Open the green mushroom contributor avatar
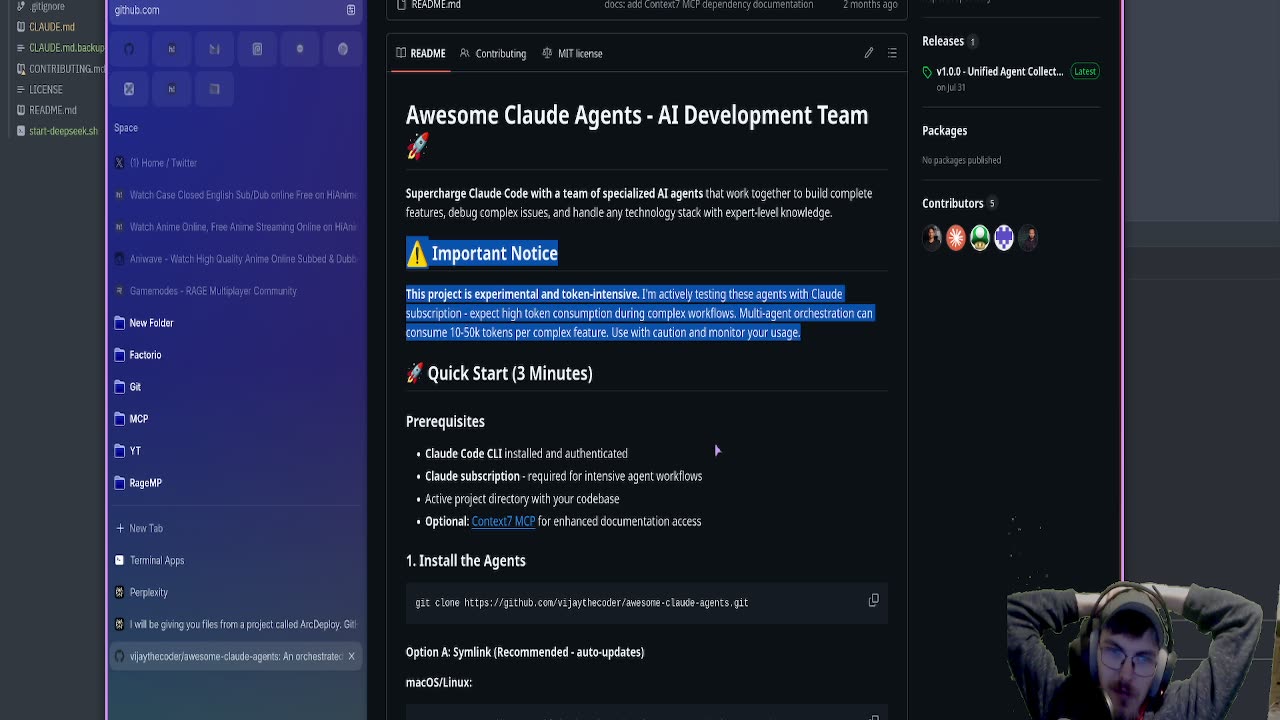Screen dimensions: 1280x720 pyautogui.click(x=980, y=237)
